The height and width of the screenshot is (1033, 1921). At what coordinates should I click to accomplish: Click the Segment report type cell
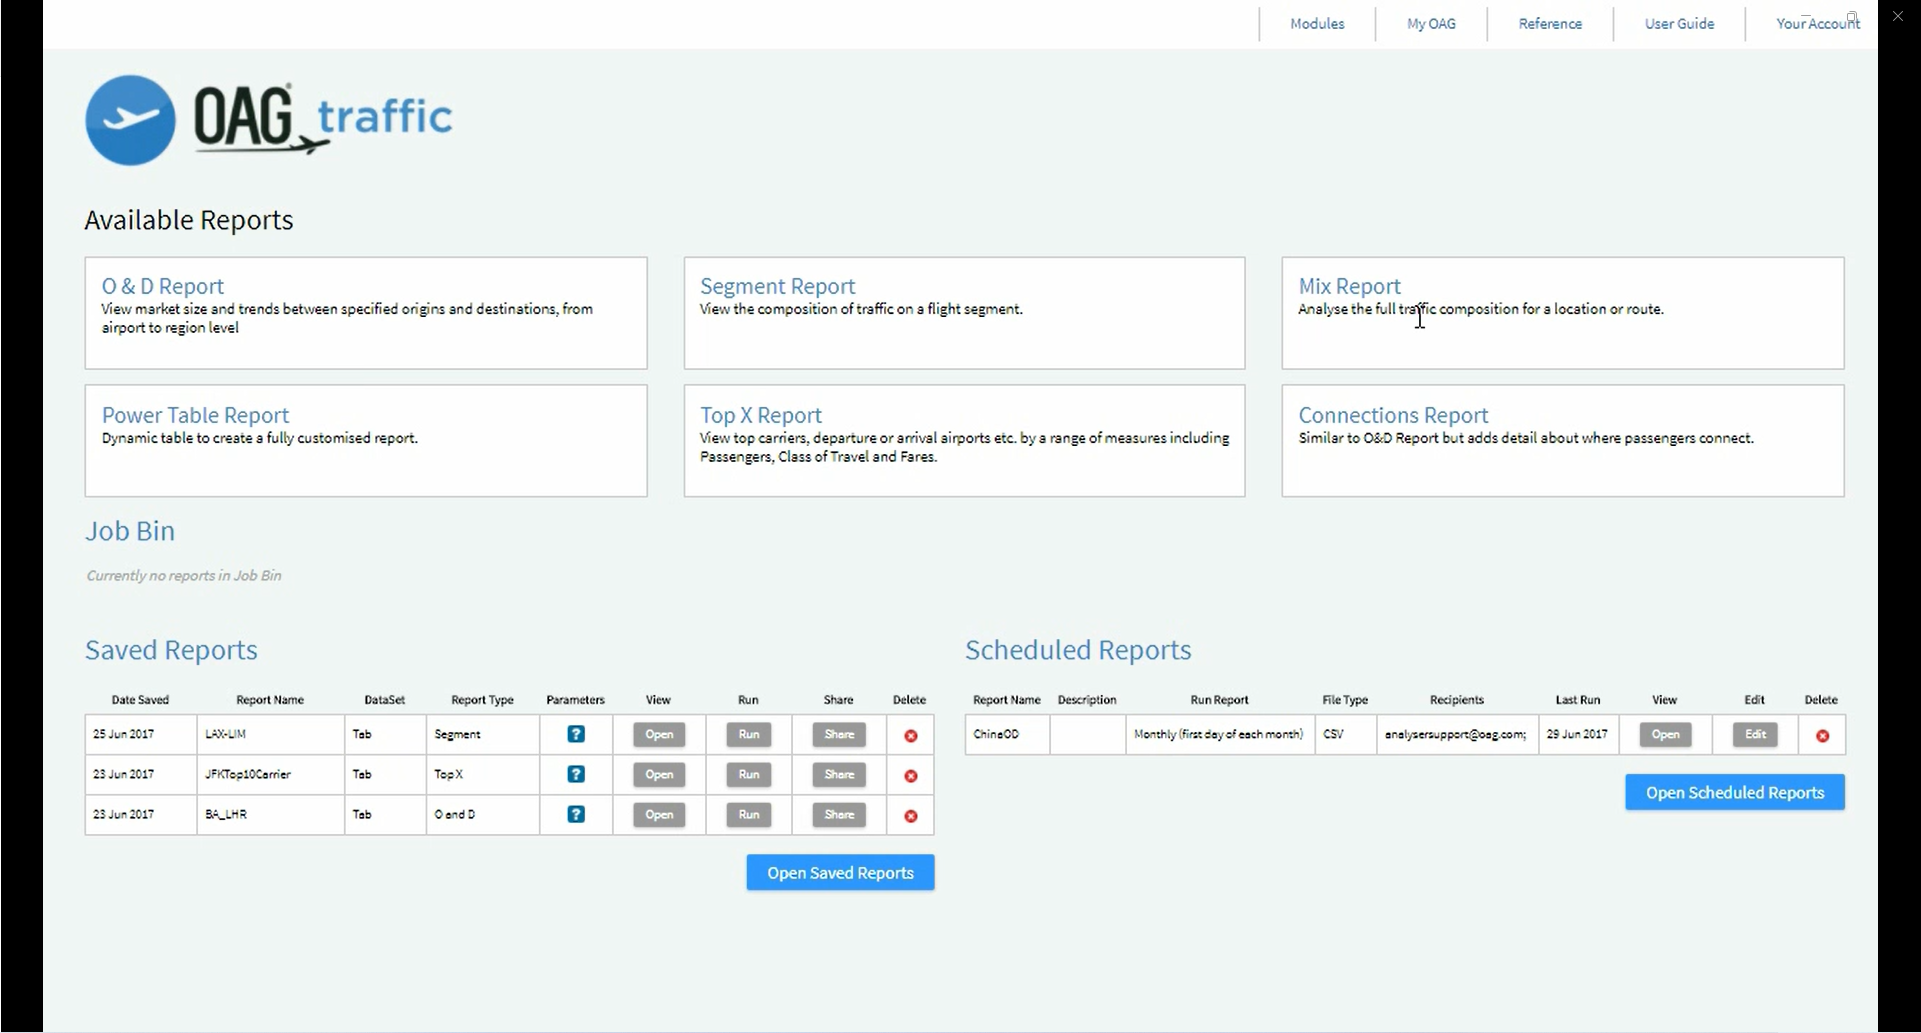483,735
